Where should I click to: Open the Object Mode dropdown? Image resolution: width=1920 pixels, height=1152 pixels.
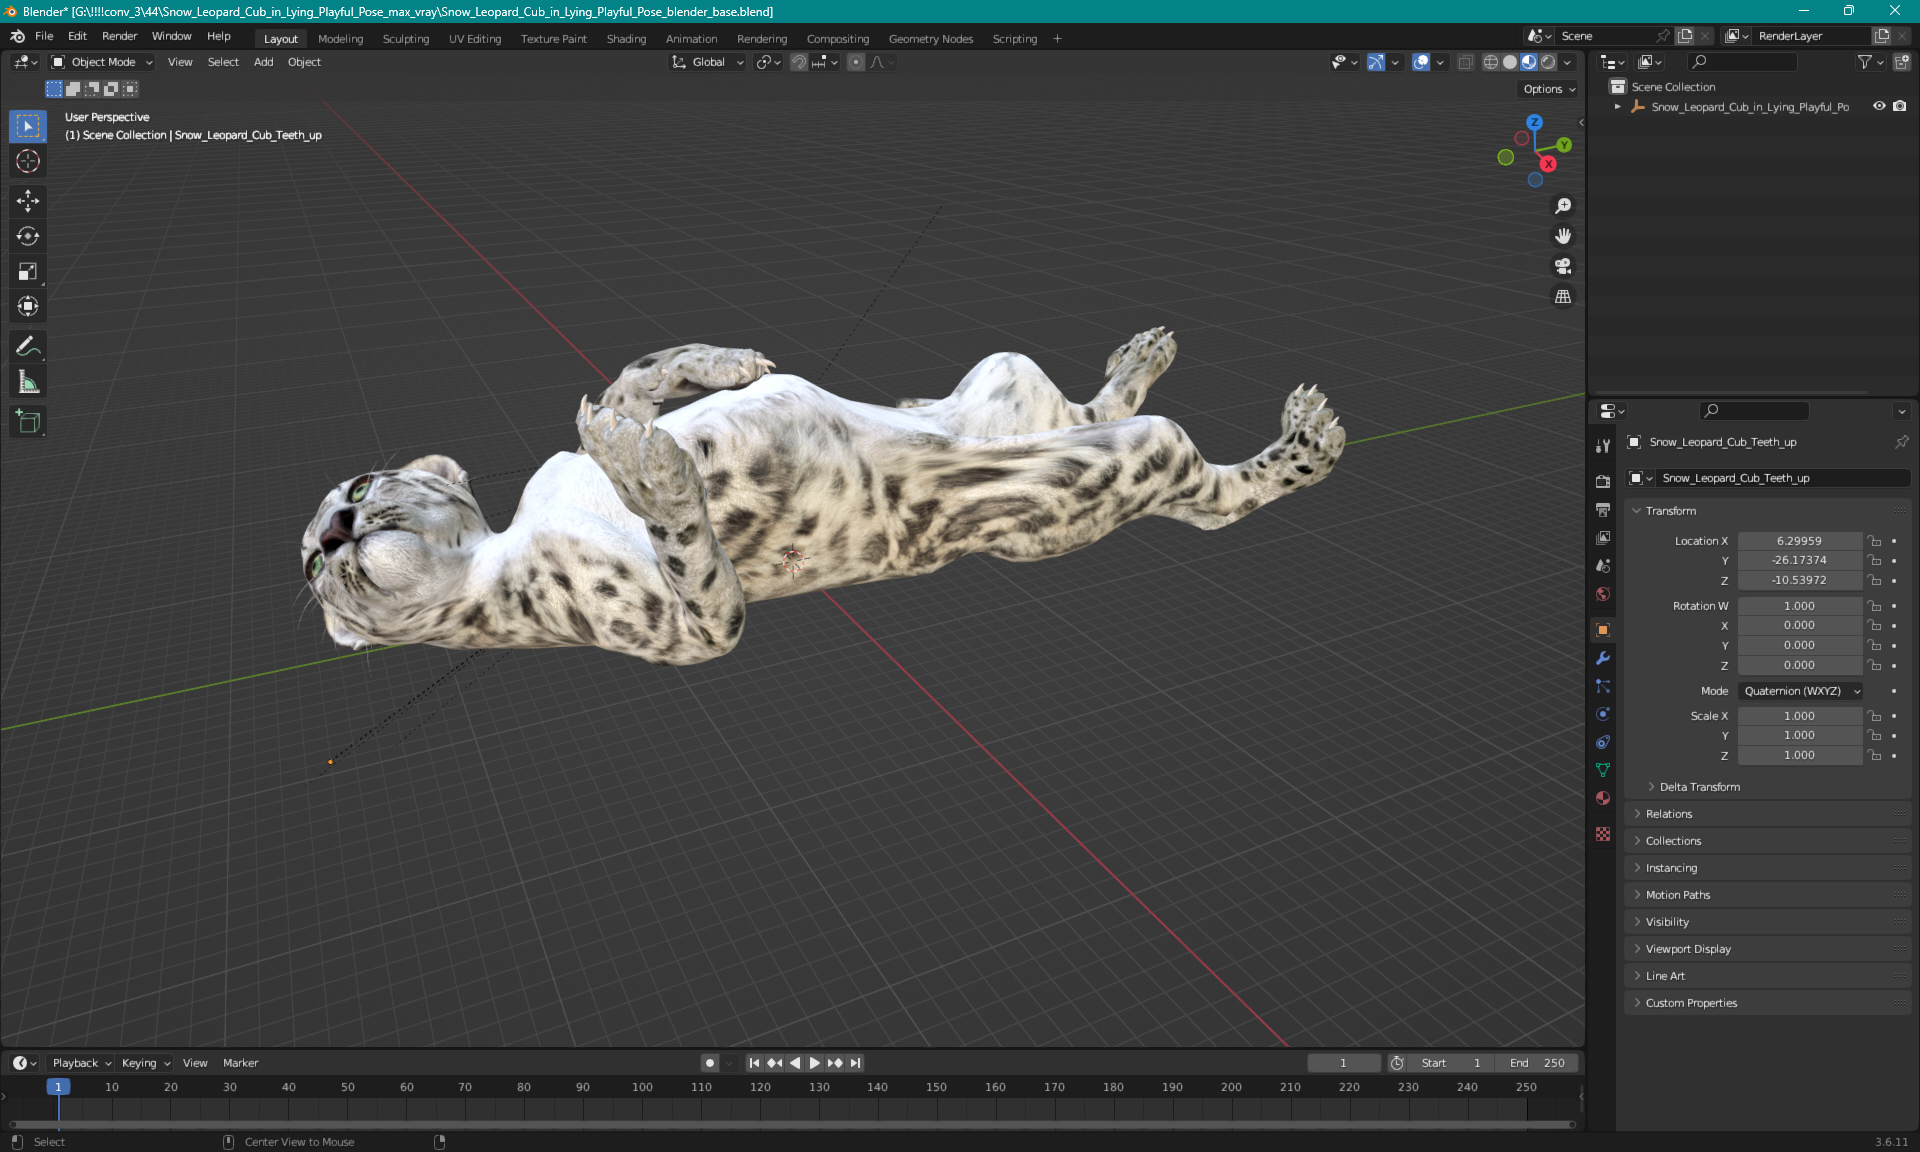(102, 62)
